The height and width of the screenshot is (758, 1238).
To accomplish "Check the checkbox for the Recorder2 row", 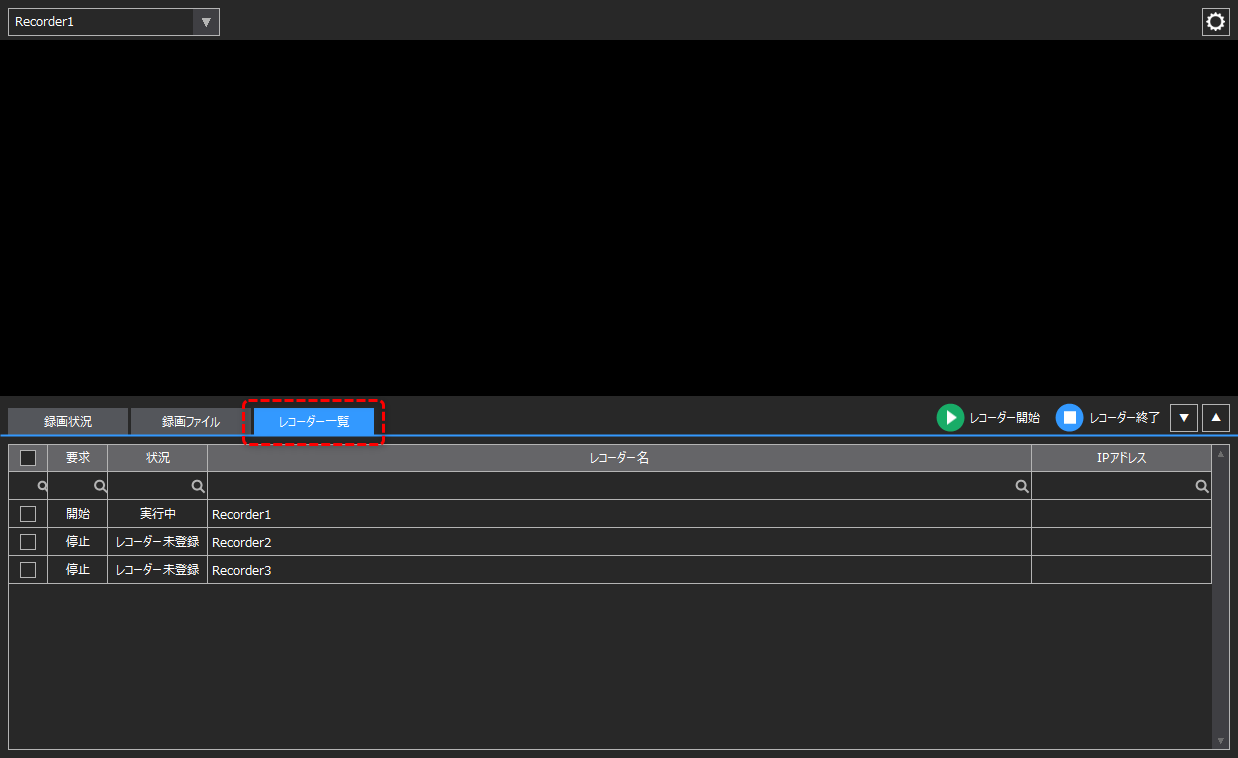I will (27, 542).
